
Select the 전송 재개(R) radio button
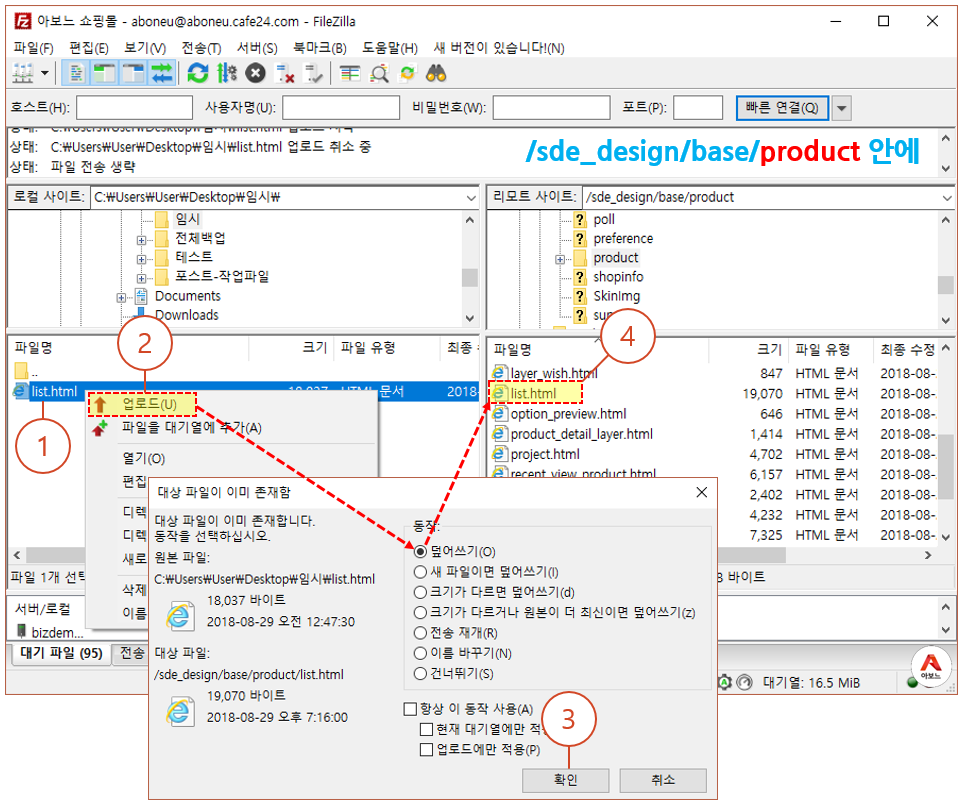[420, 632]
